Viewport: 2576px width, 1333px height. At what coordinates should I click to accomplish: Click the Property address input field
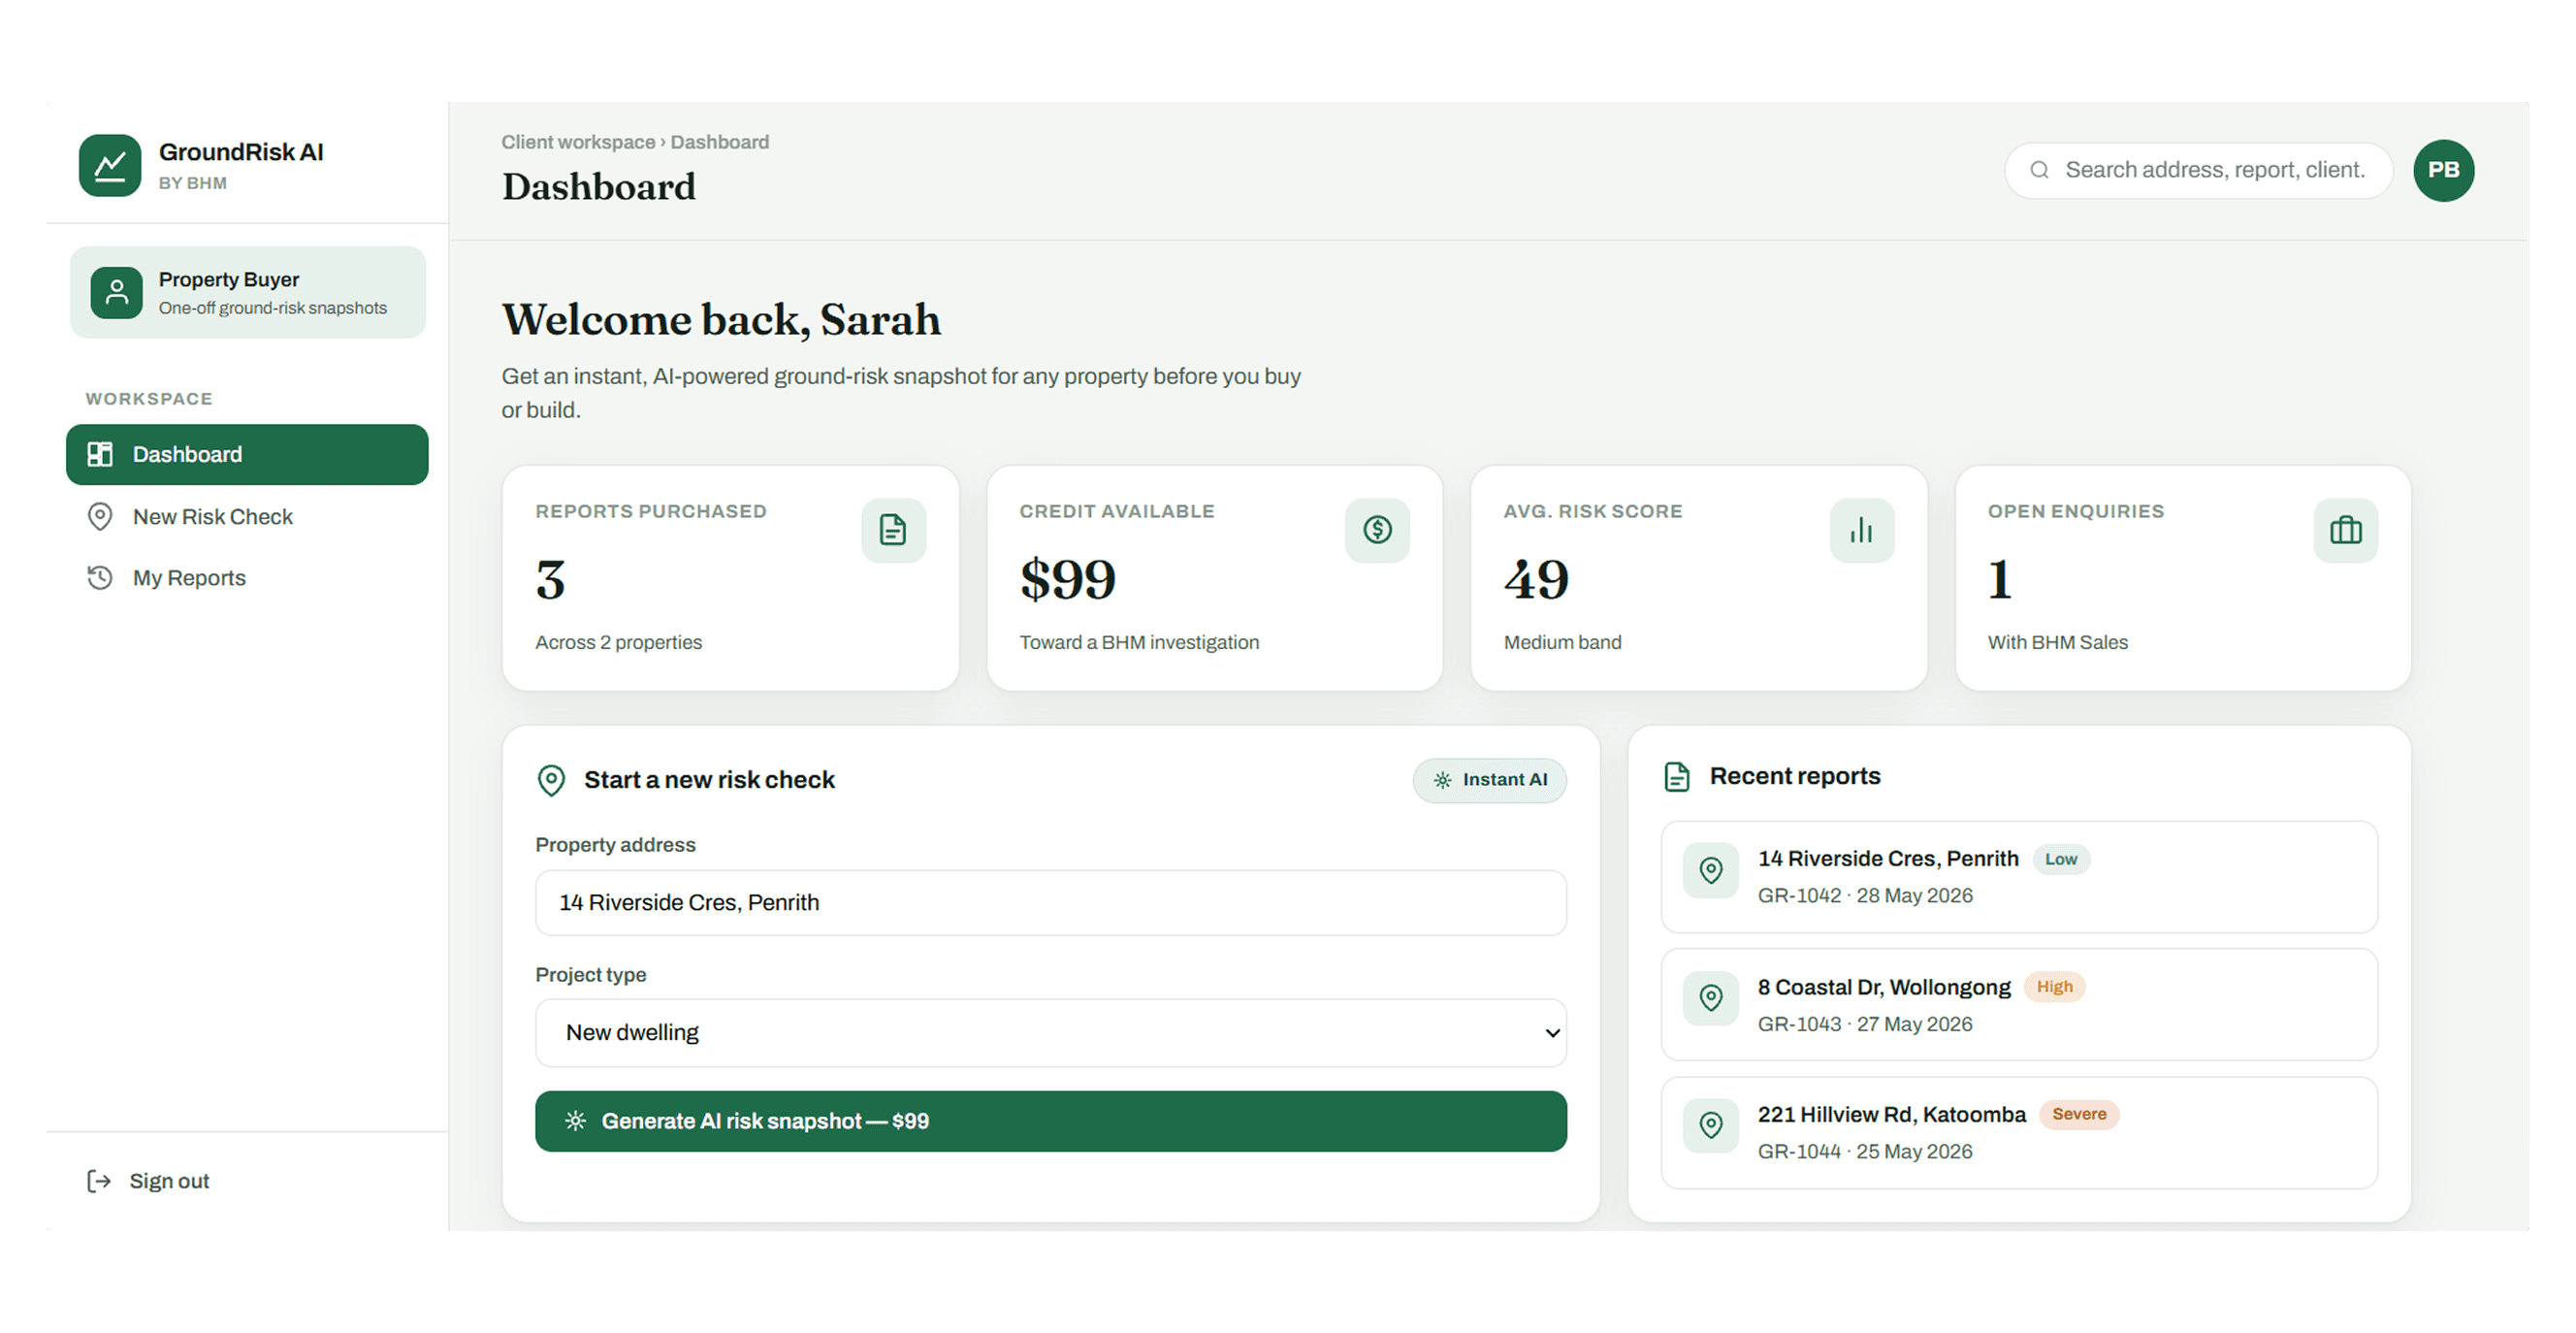tap(1051, 903)
